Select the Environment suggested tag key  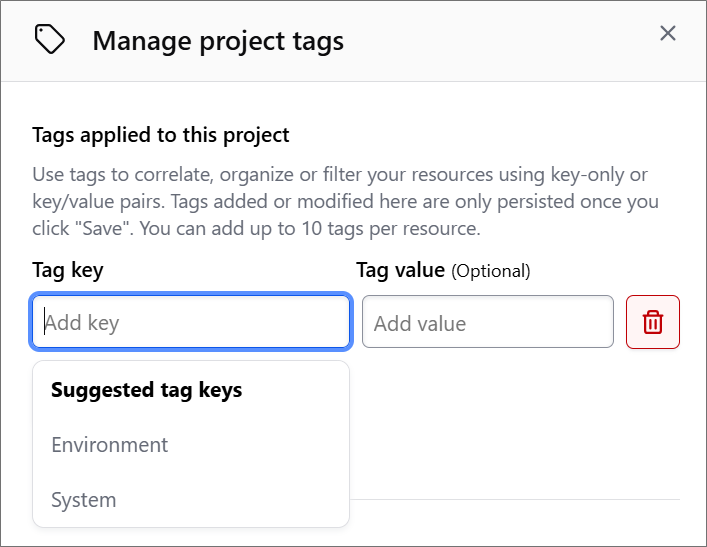[110, 445]
